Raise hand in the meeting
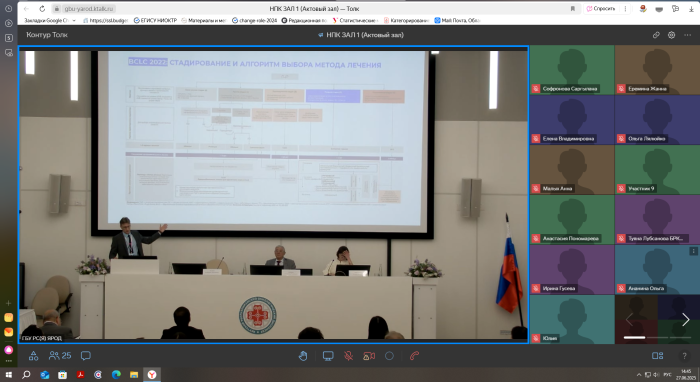The height and width of the screenshot is (382, 700). (x=303, y=356)
